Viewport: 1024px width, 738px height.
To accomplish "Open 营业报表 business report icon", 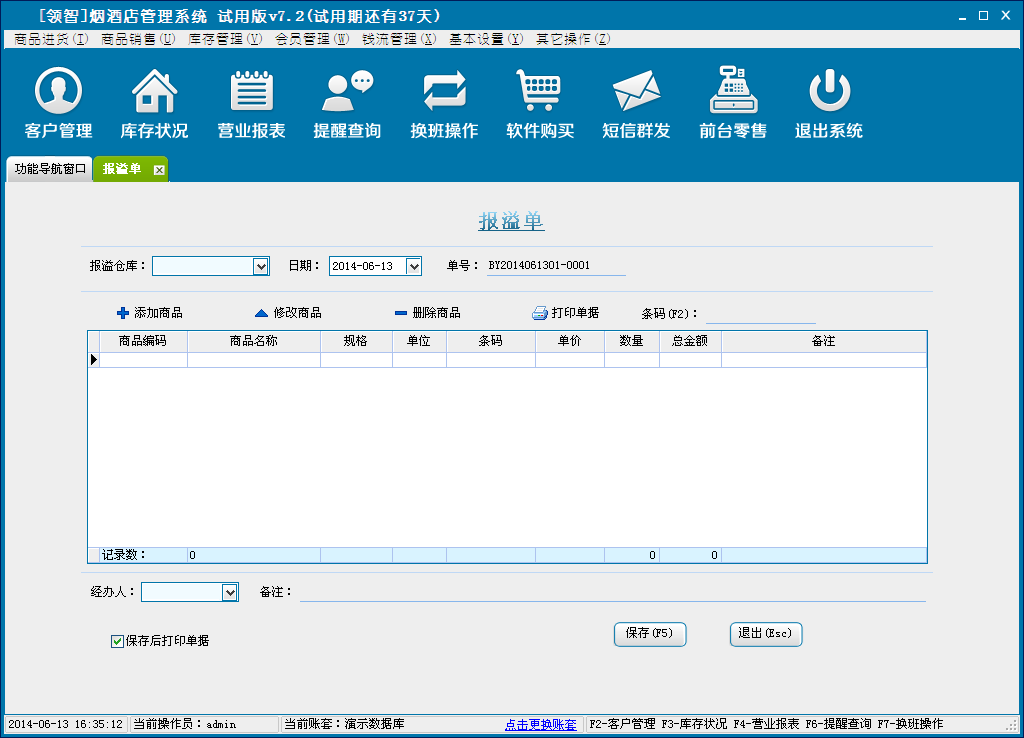I will point(251,92).
